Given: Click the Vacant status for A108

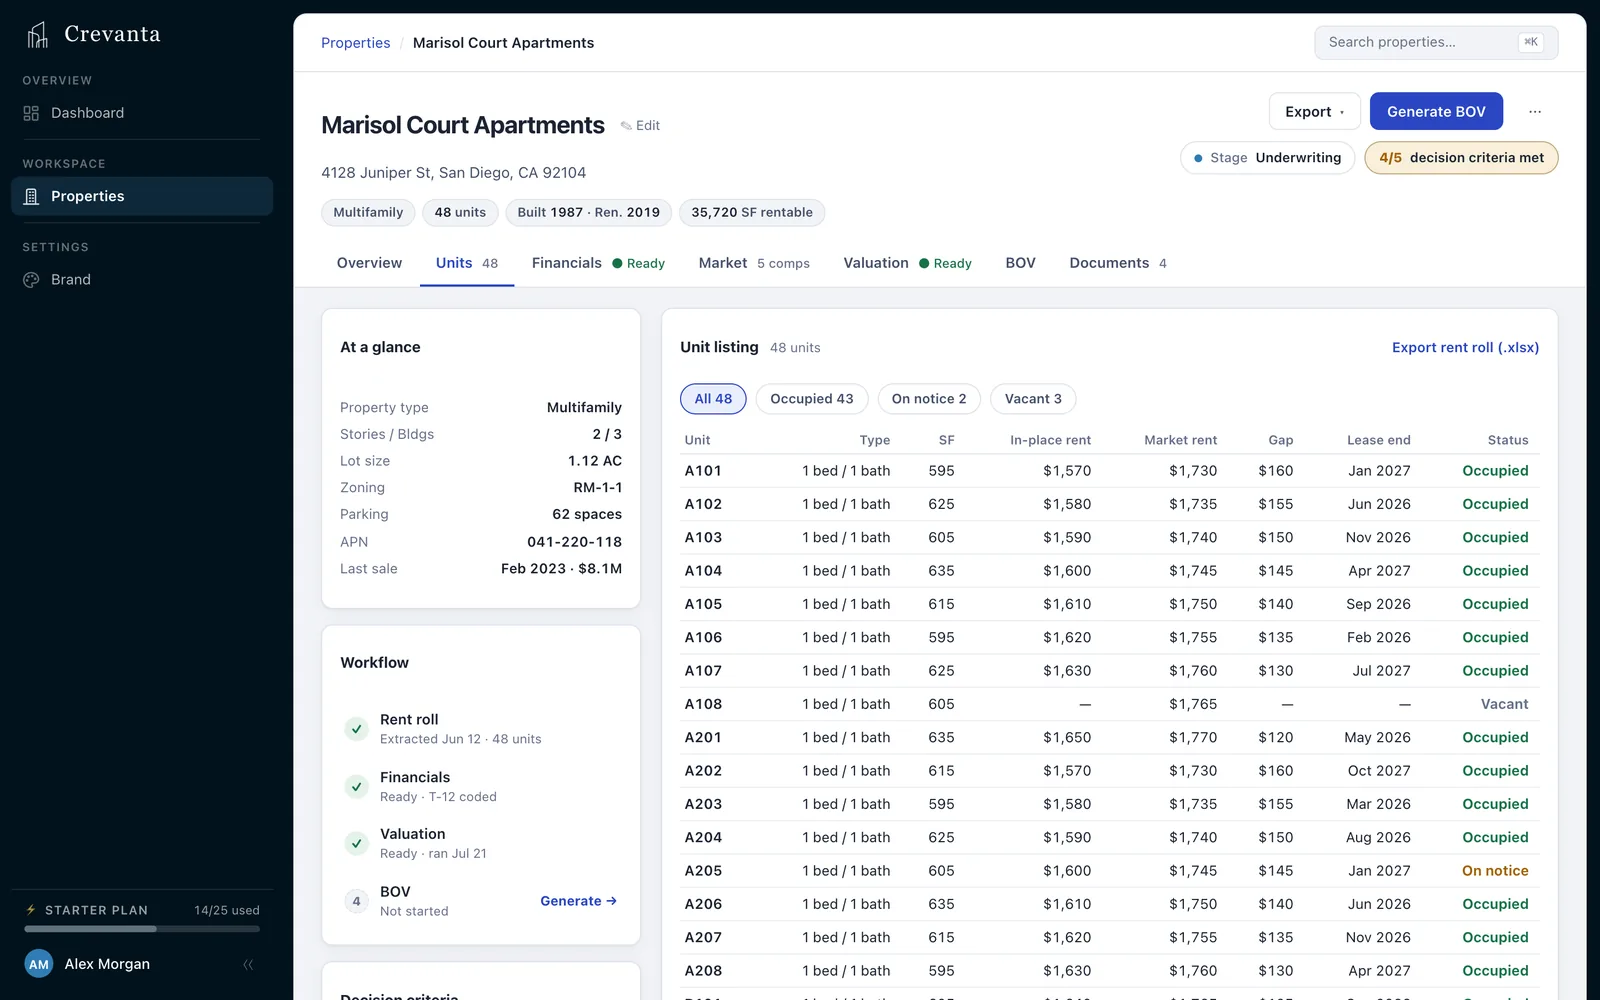Looking at the screenshot, I should click(1504, 704).
